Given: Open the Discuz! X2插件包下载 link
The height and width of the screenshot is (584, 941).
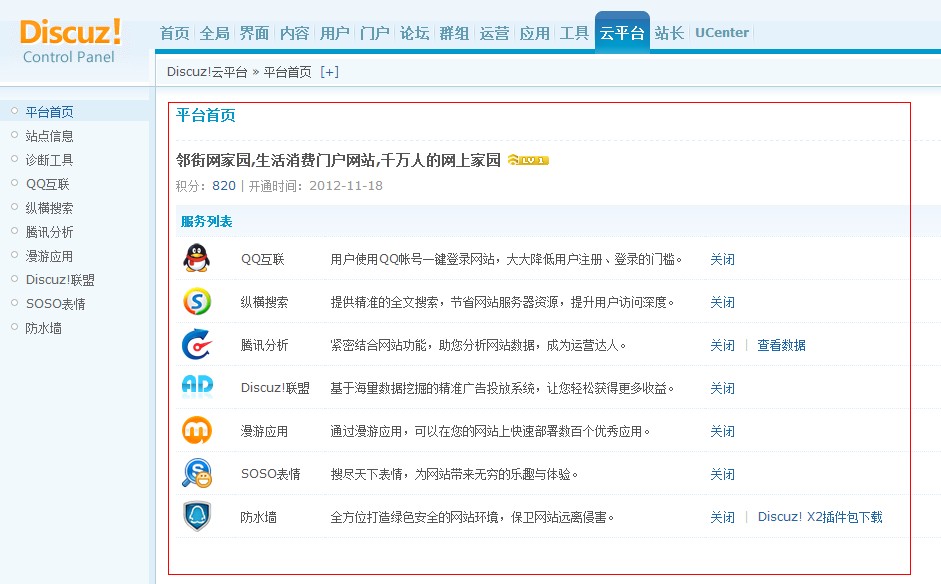Looking at the screenshot, I should 820,517.
